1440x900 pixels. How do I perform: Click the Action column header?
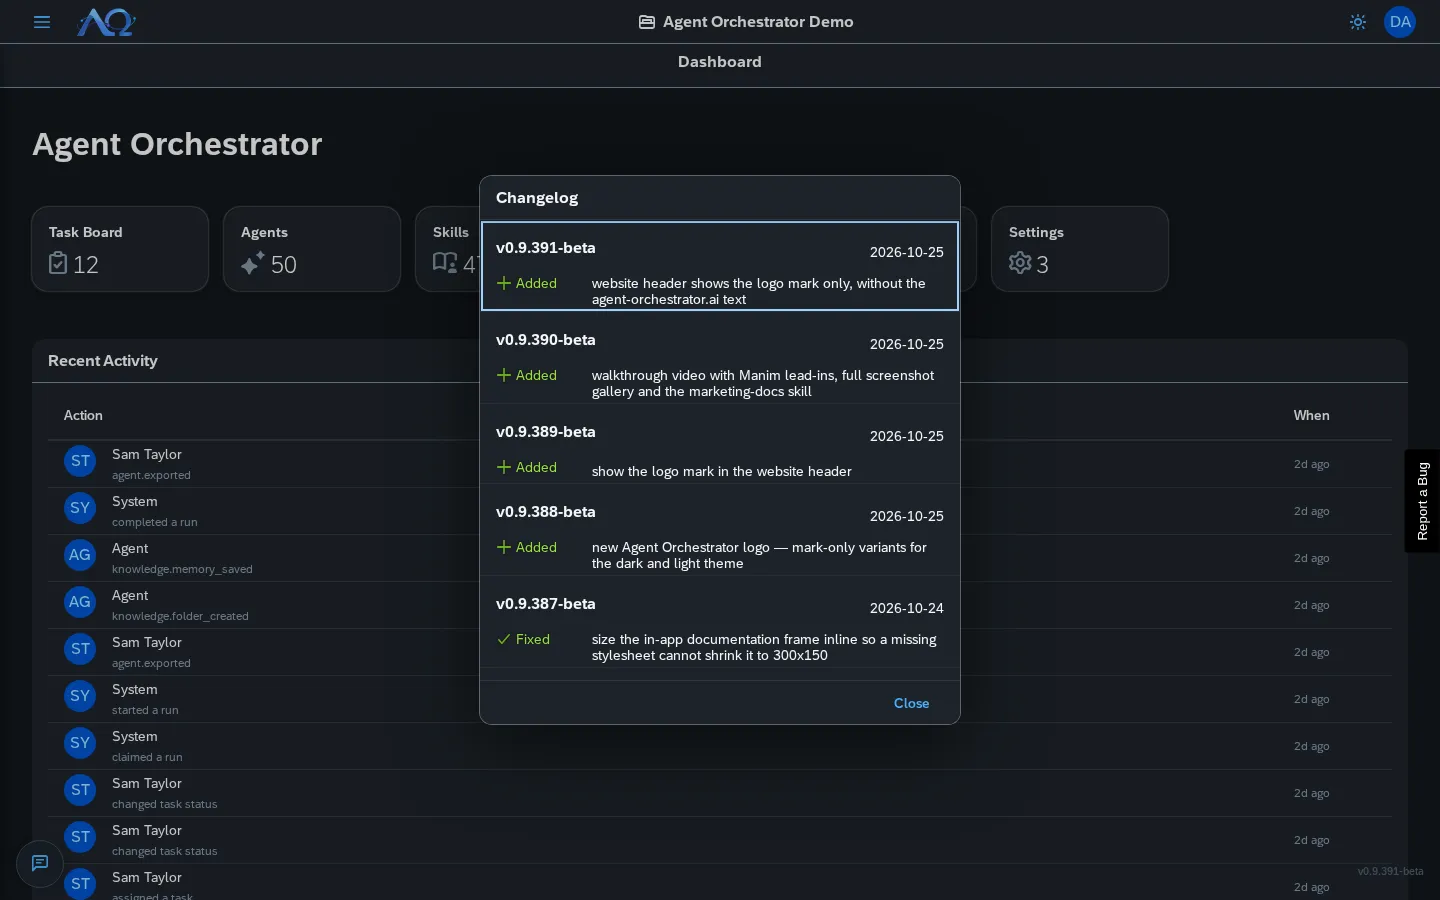[83, 415]
